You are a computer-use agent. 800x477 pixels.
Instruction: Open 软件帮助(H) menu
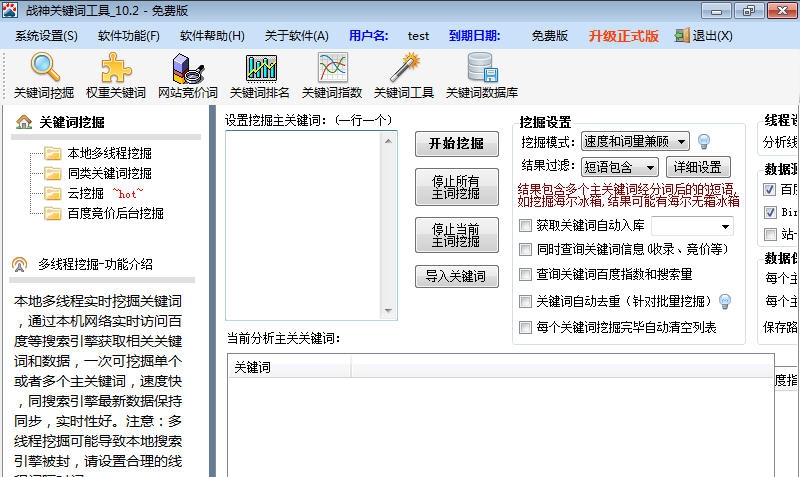pyautogui.click(x=212, y=36)
